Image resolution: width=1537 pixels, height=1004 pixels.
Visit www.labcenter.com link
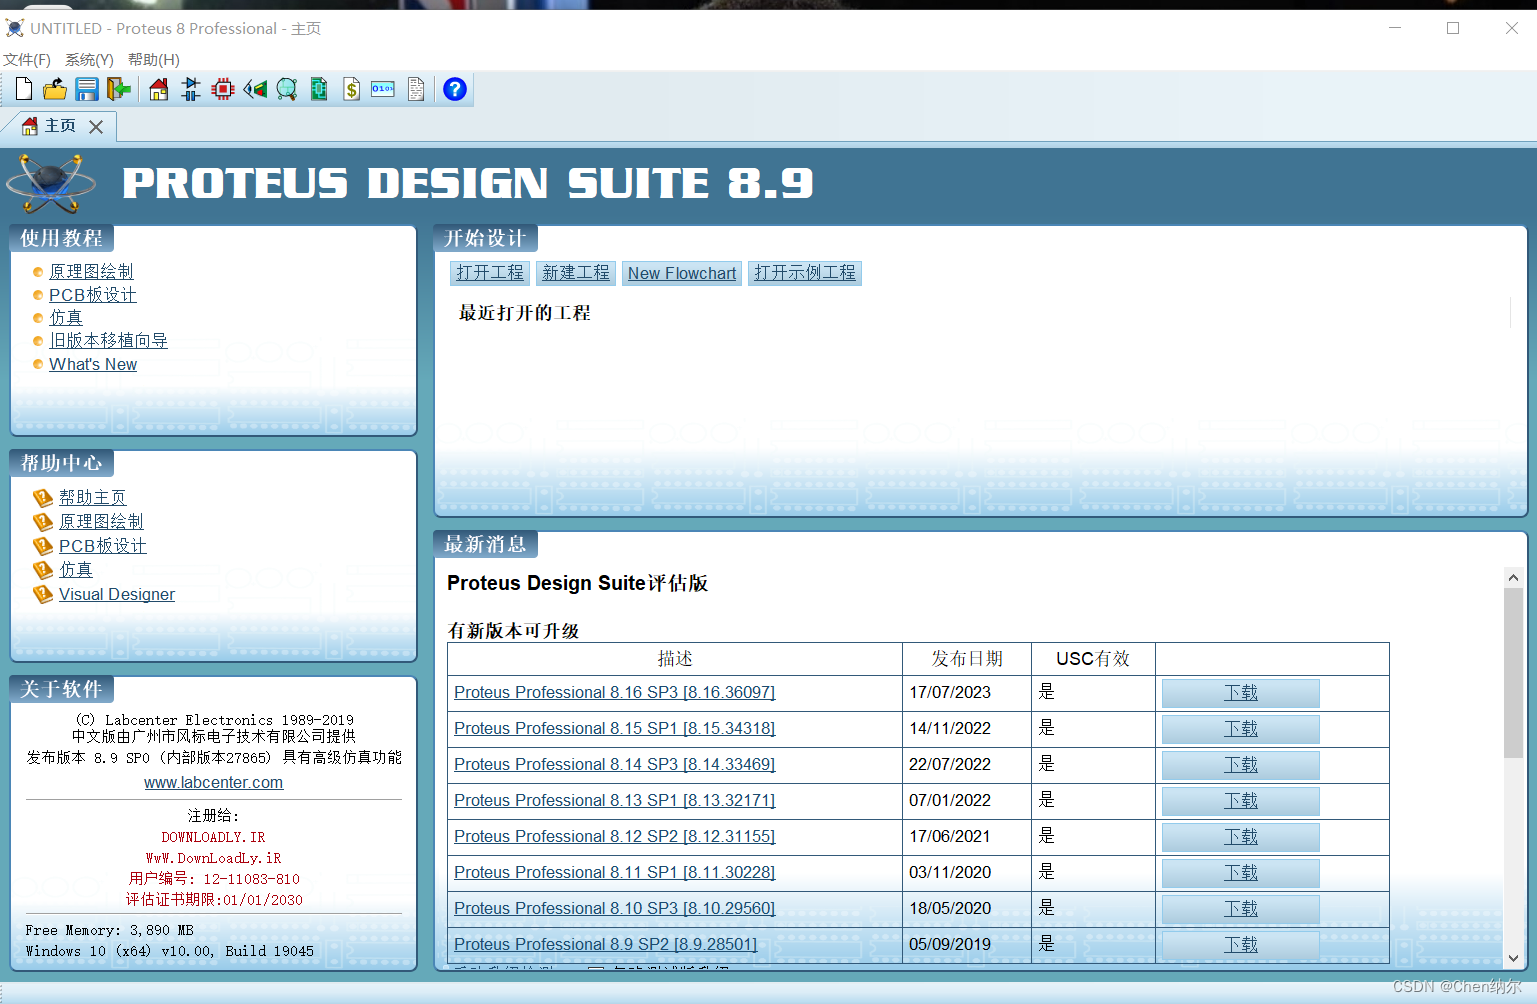[x=214, y=782]
